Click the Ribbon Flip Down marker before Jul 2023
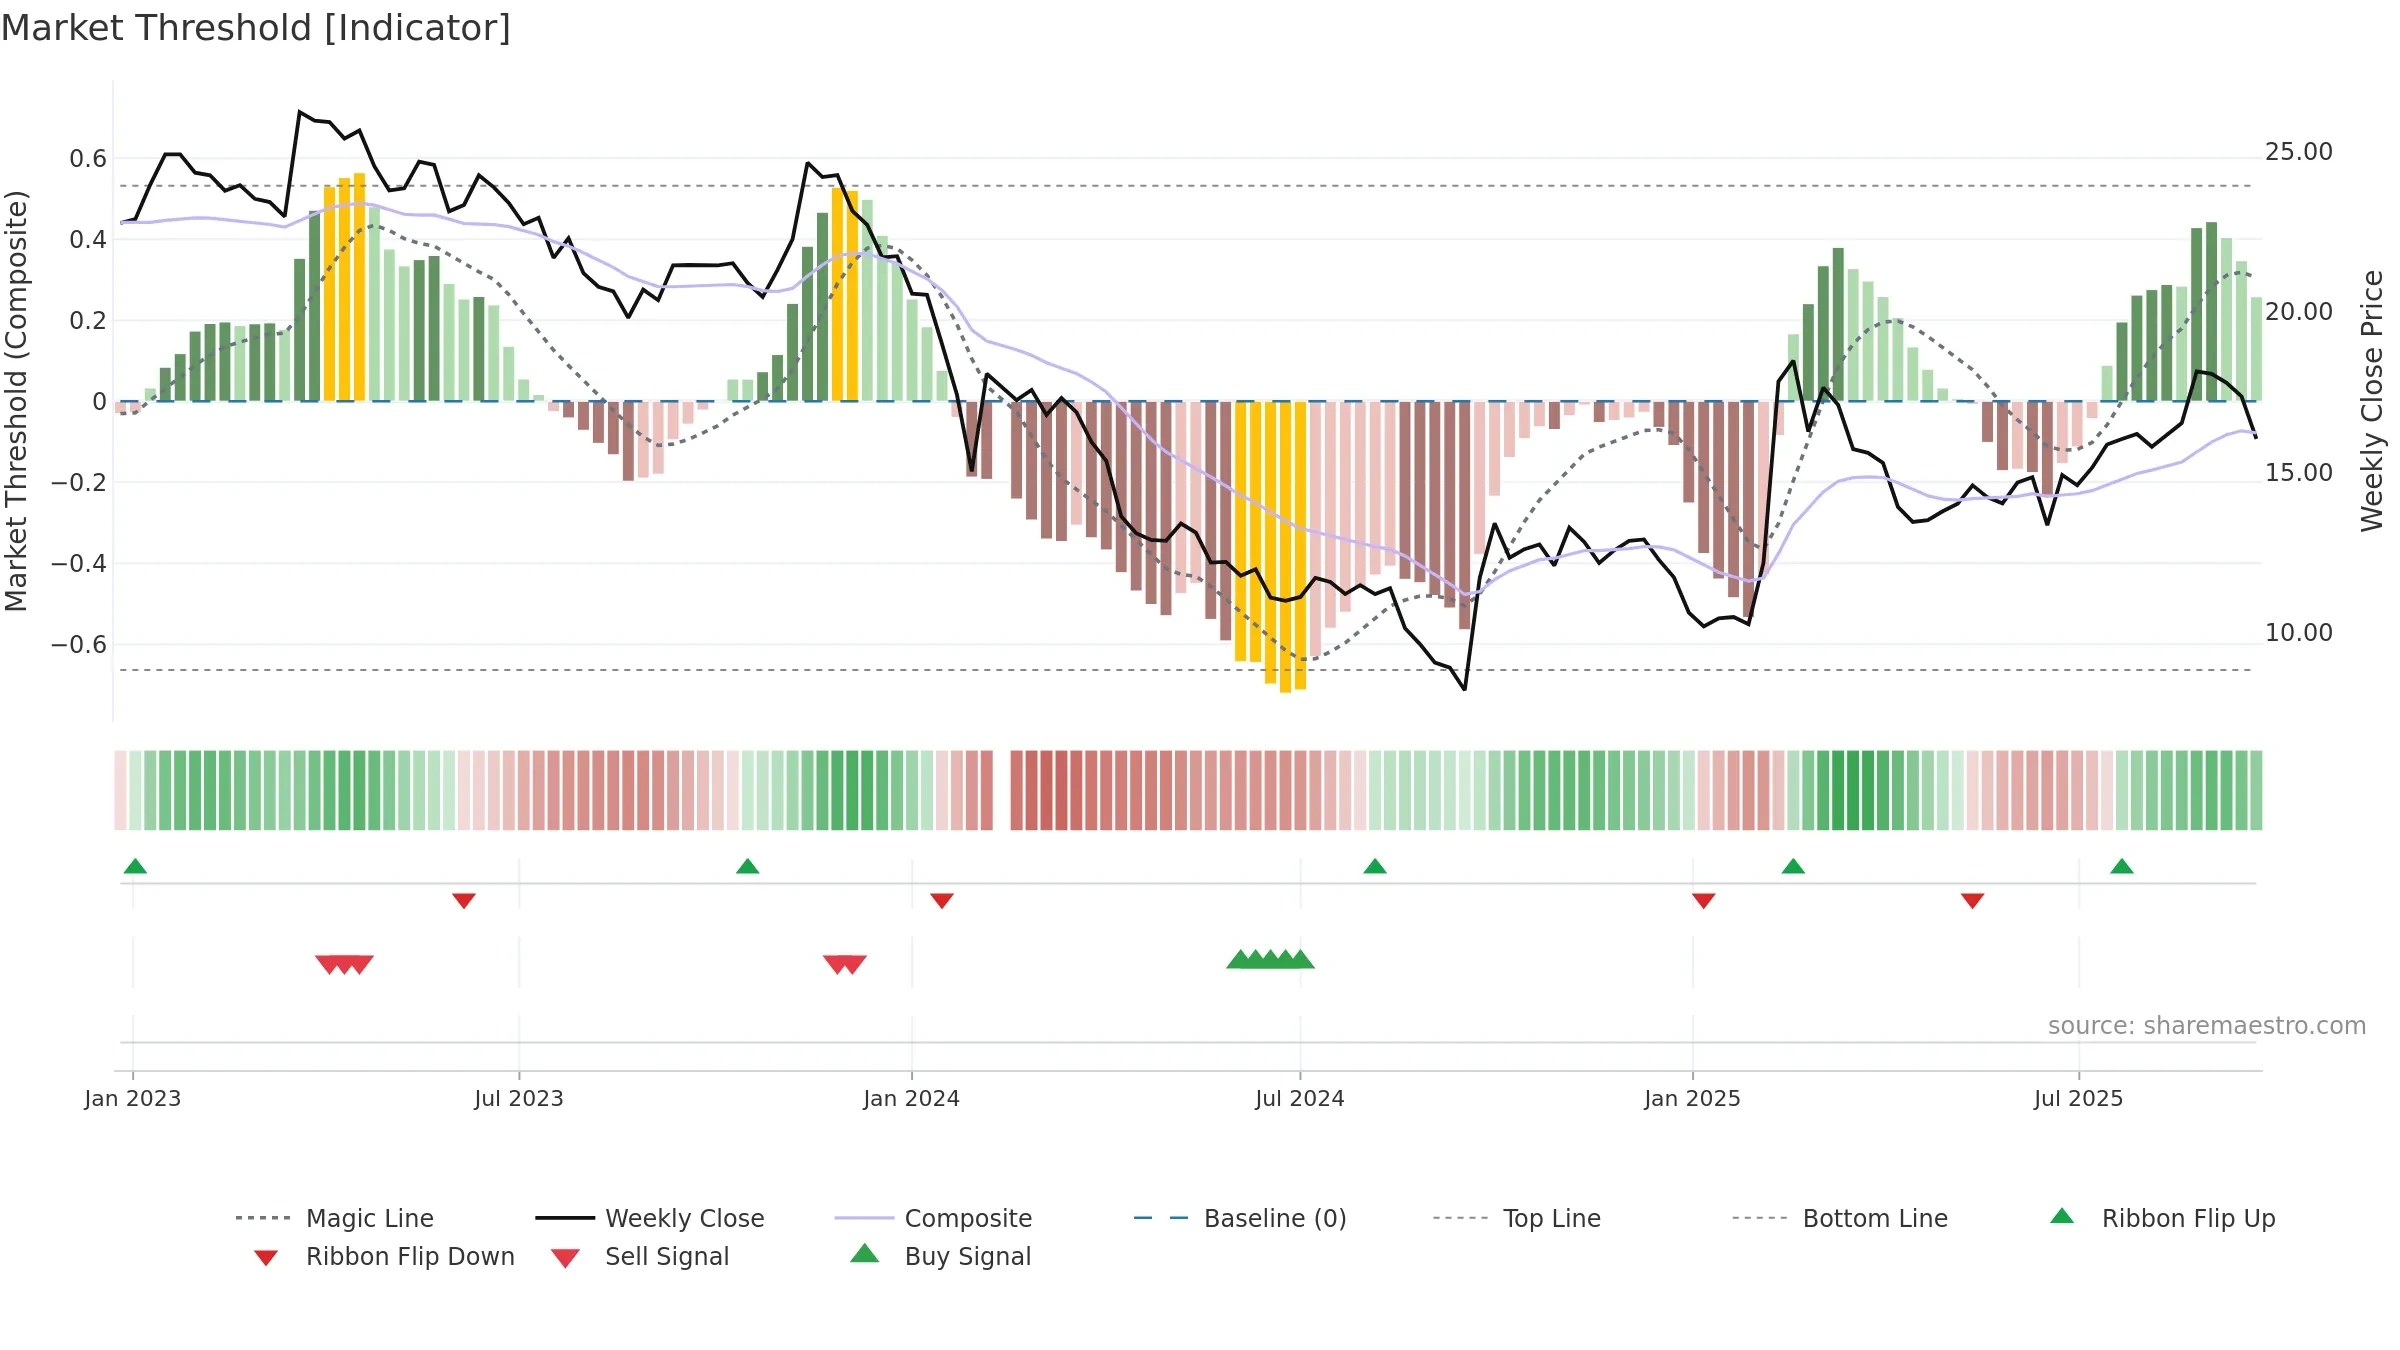The height and width of the screenshot is (1350, 2400). (x=464, y=901)
